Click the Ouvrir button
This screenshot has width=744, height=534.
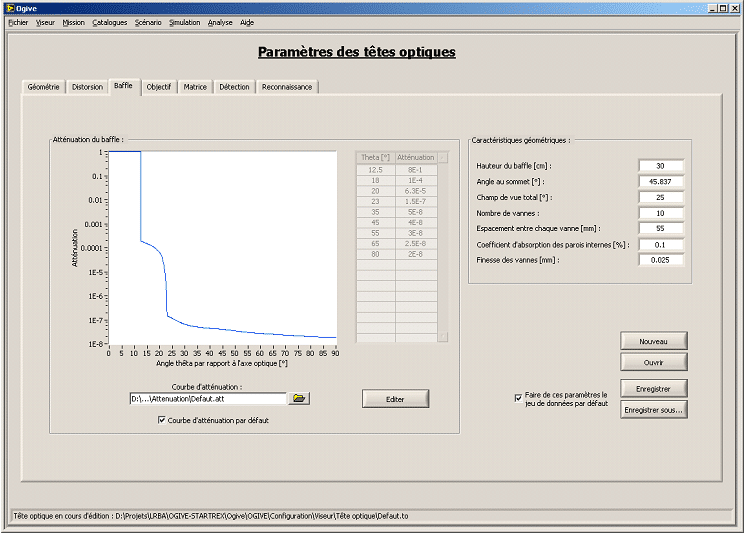point(653,362)
